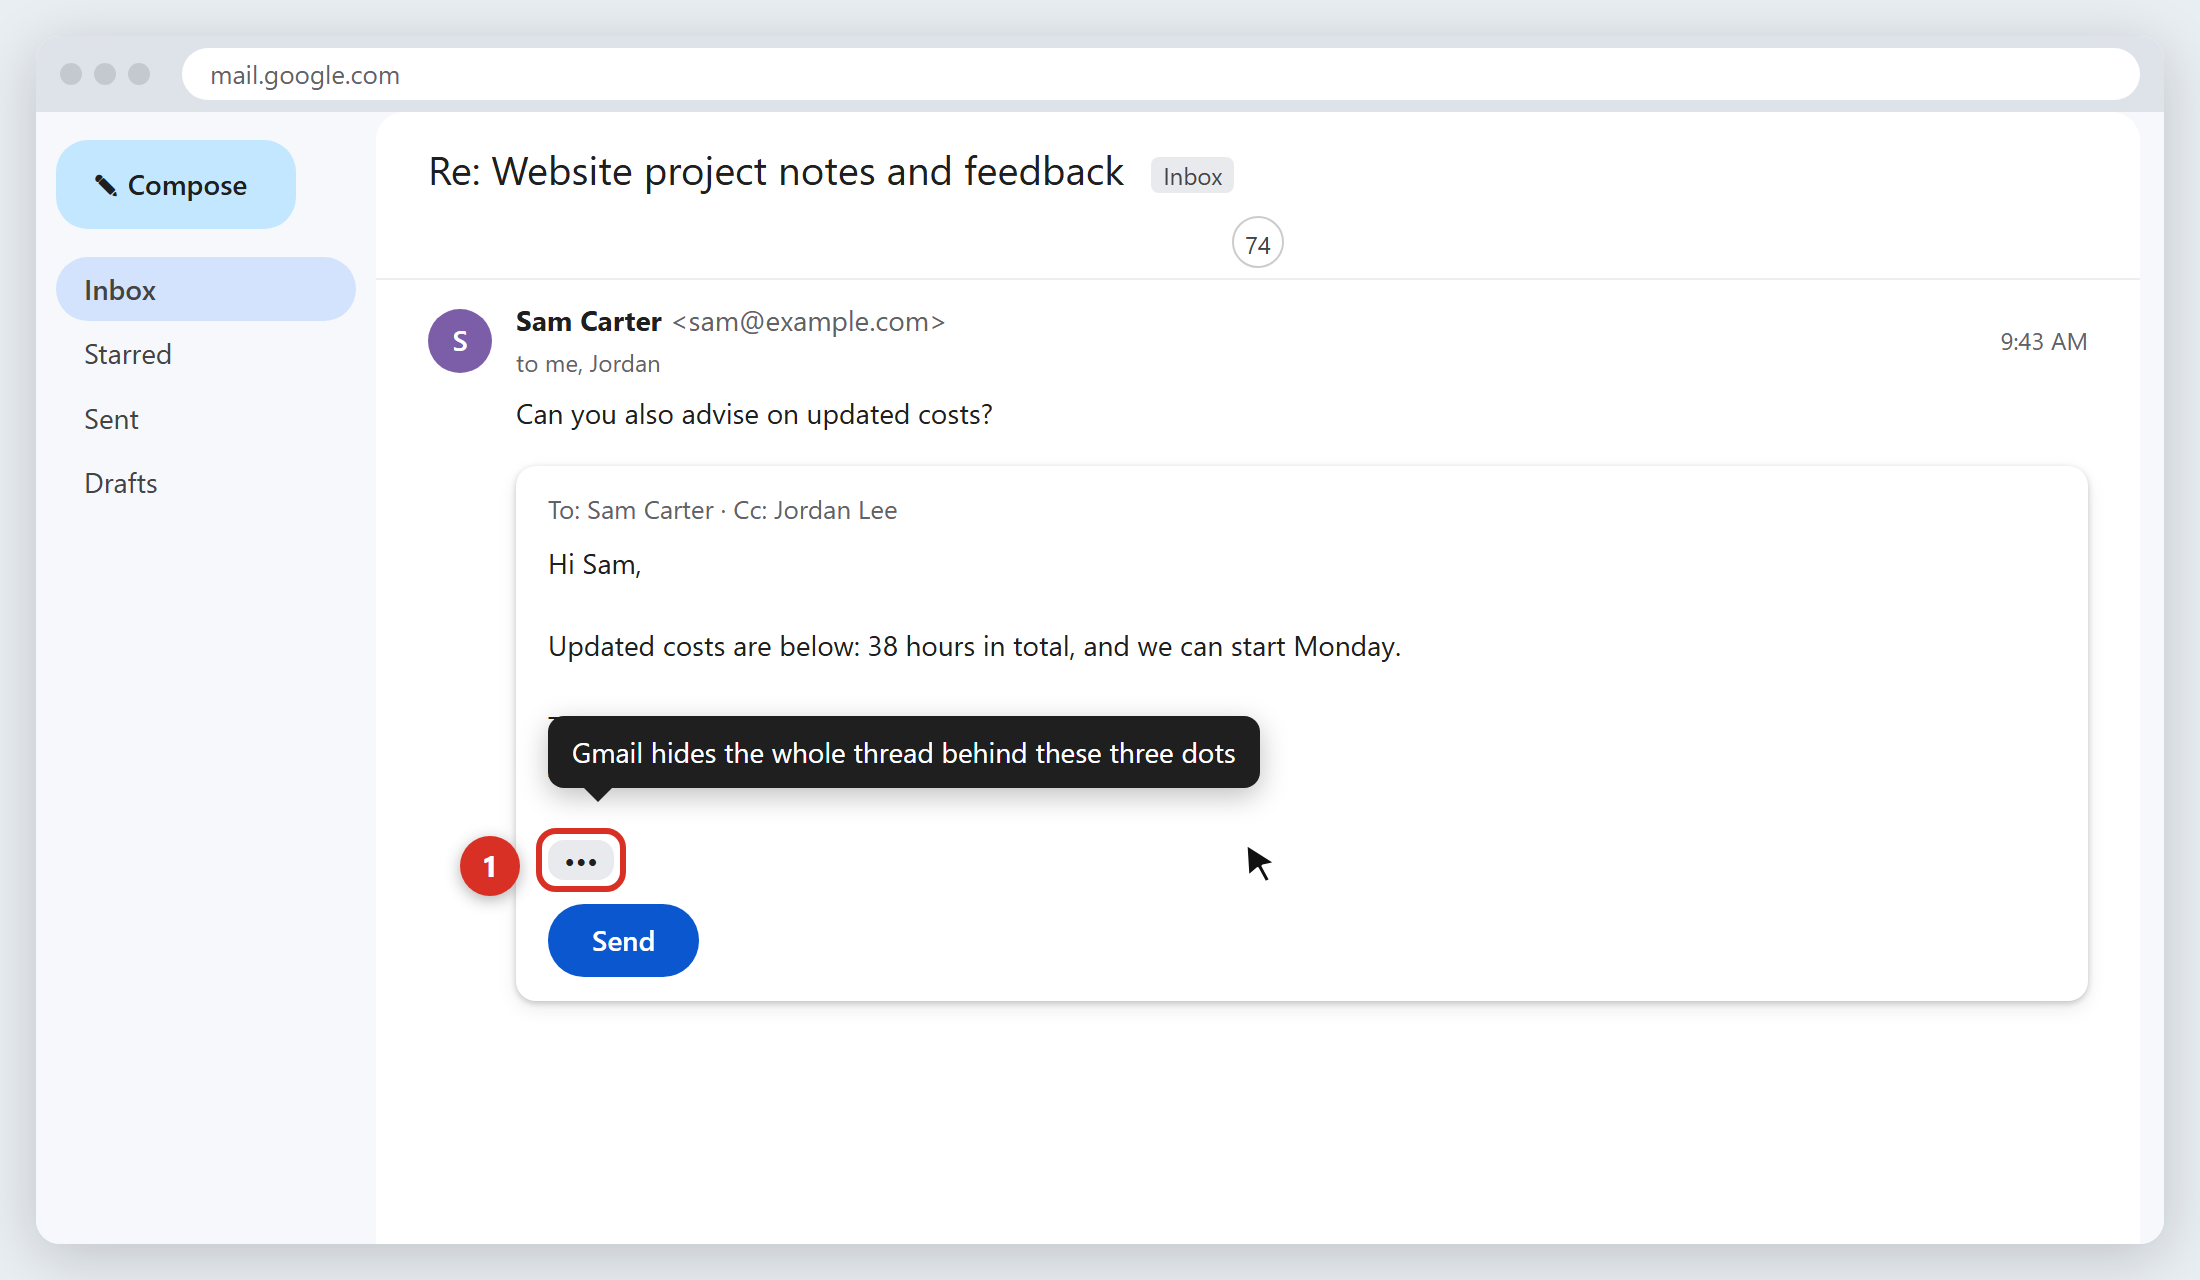Open the Drafts folder

[121, 484]
